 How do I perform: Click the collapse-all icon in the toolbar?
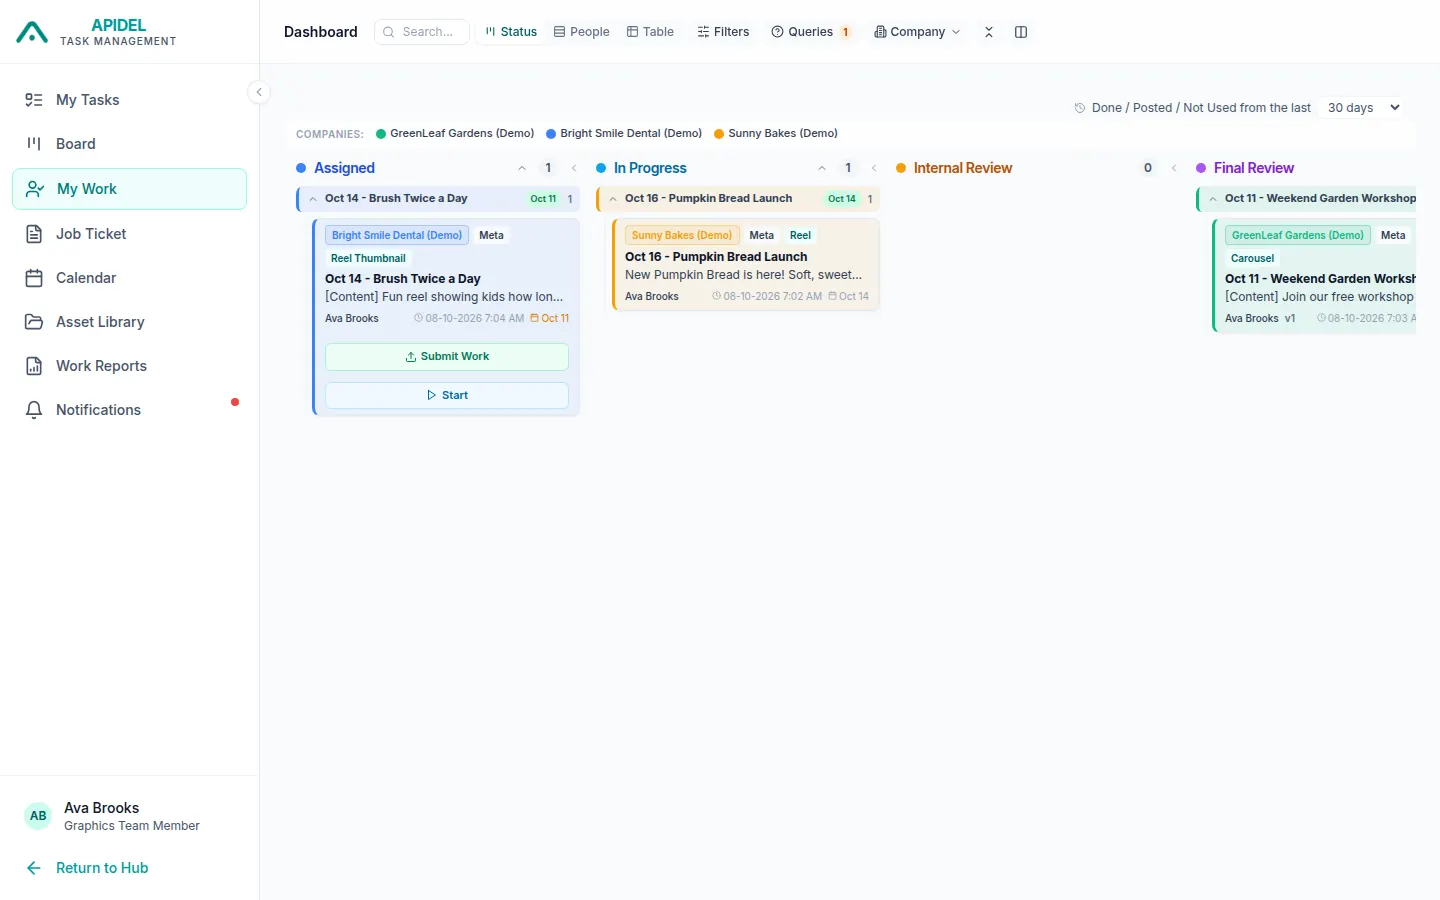988,32
